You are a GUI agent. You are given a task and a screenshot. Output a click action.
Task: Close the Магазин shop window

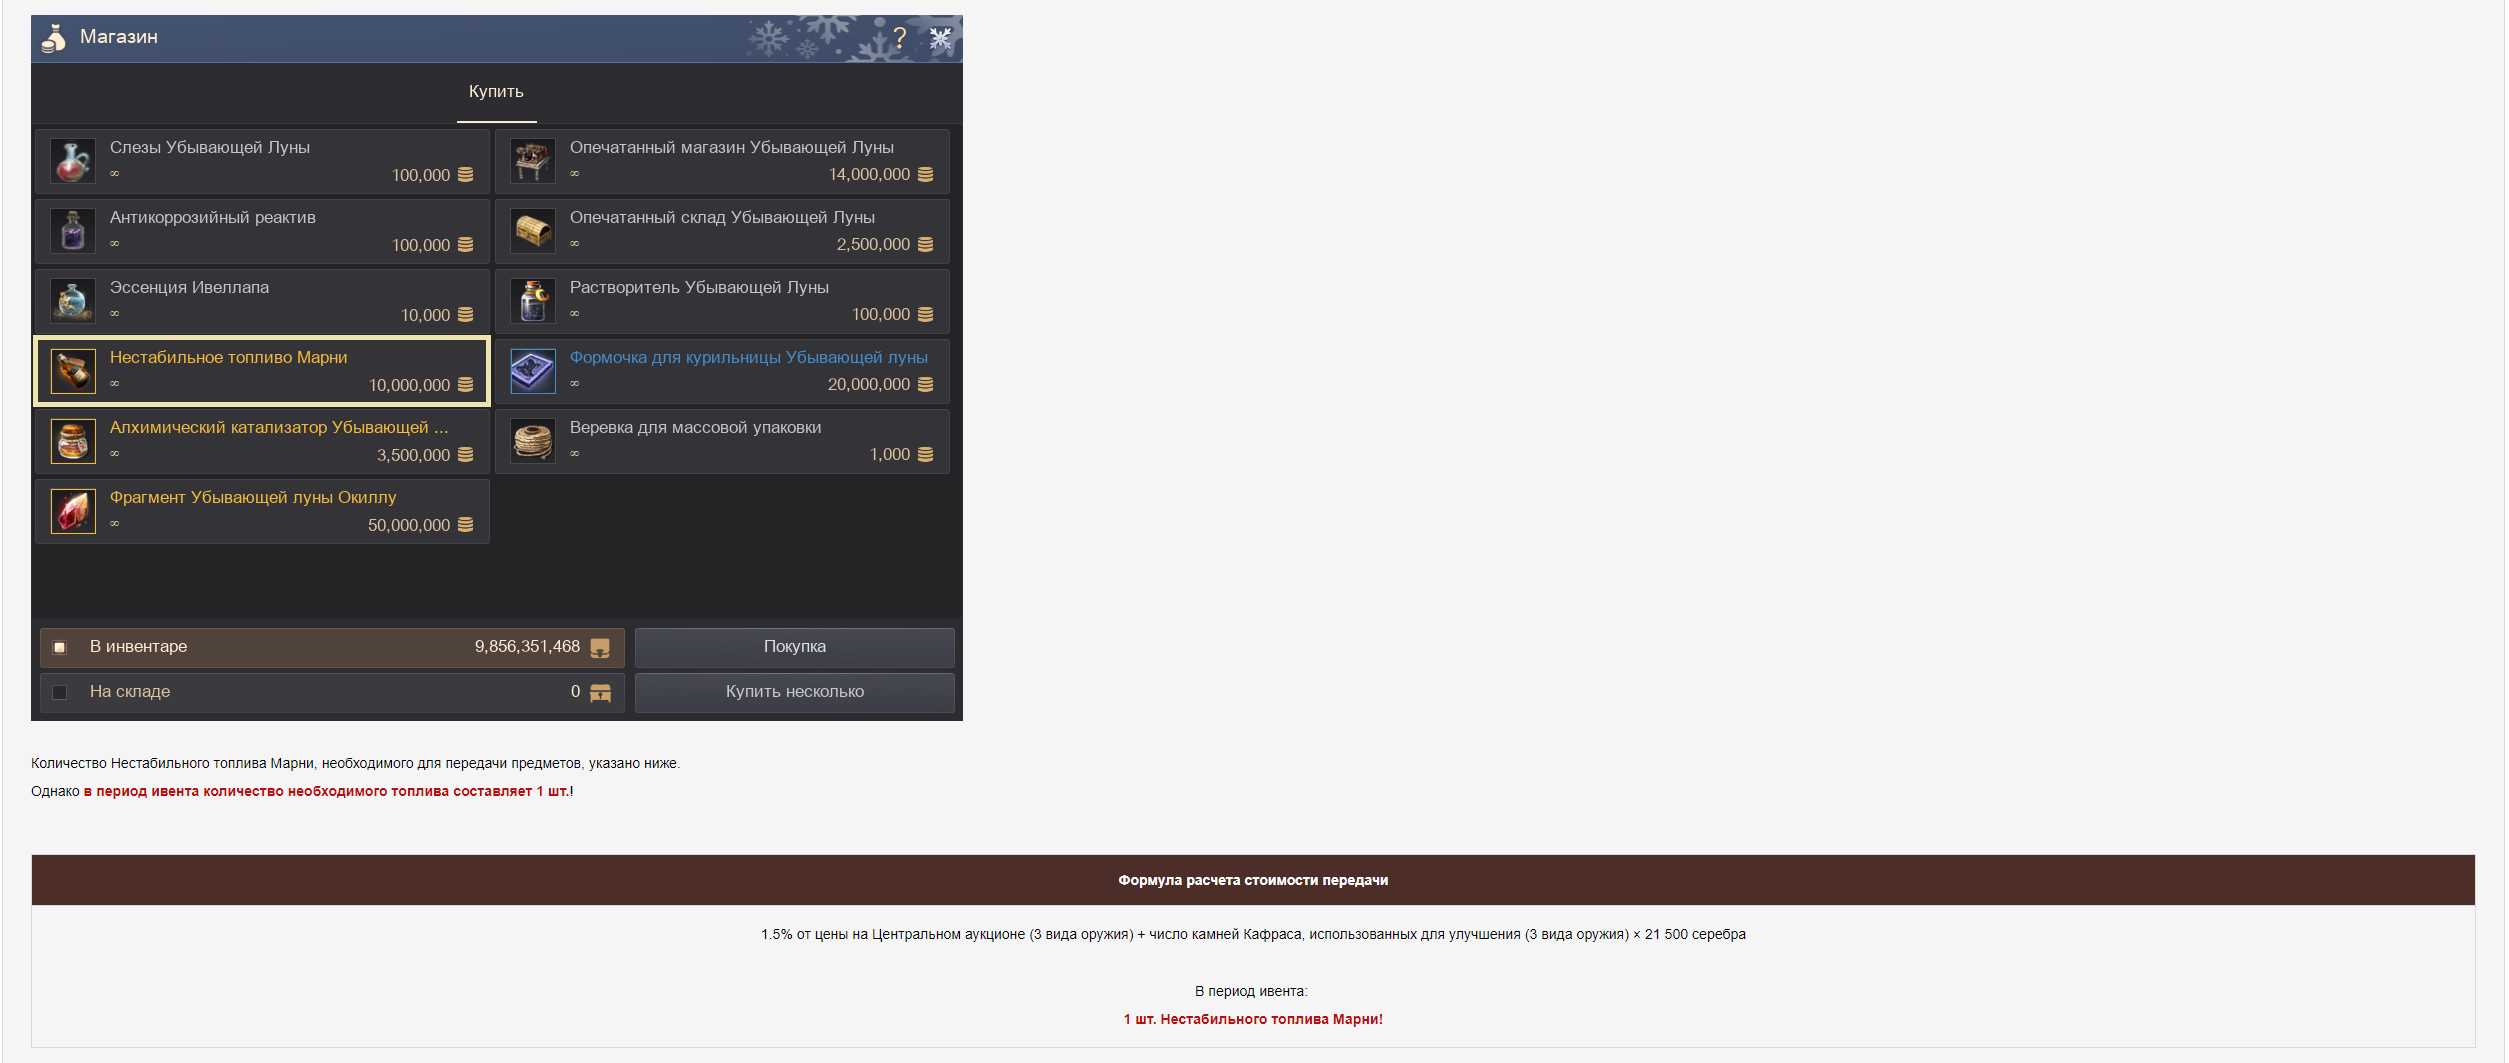(x=940, y=38)
